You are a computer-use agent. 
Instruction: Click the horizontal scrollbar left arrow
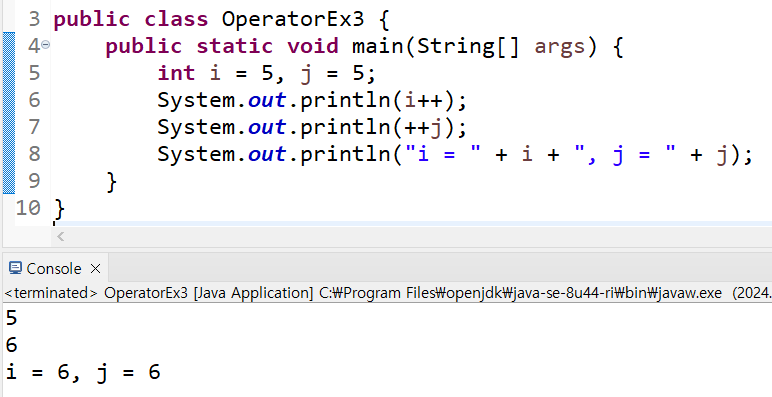(x=61, y=236)
